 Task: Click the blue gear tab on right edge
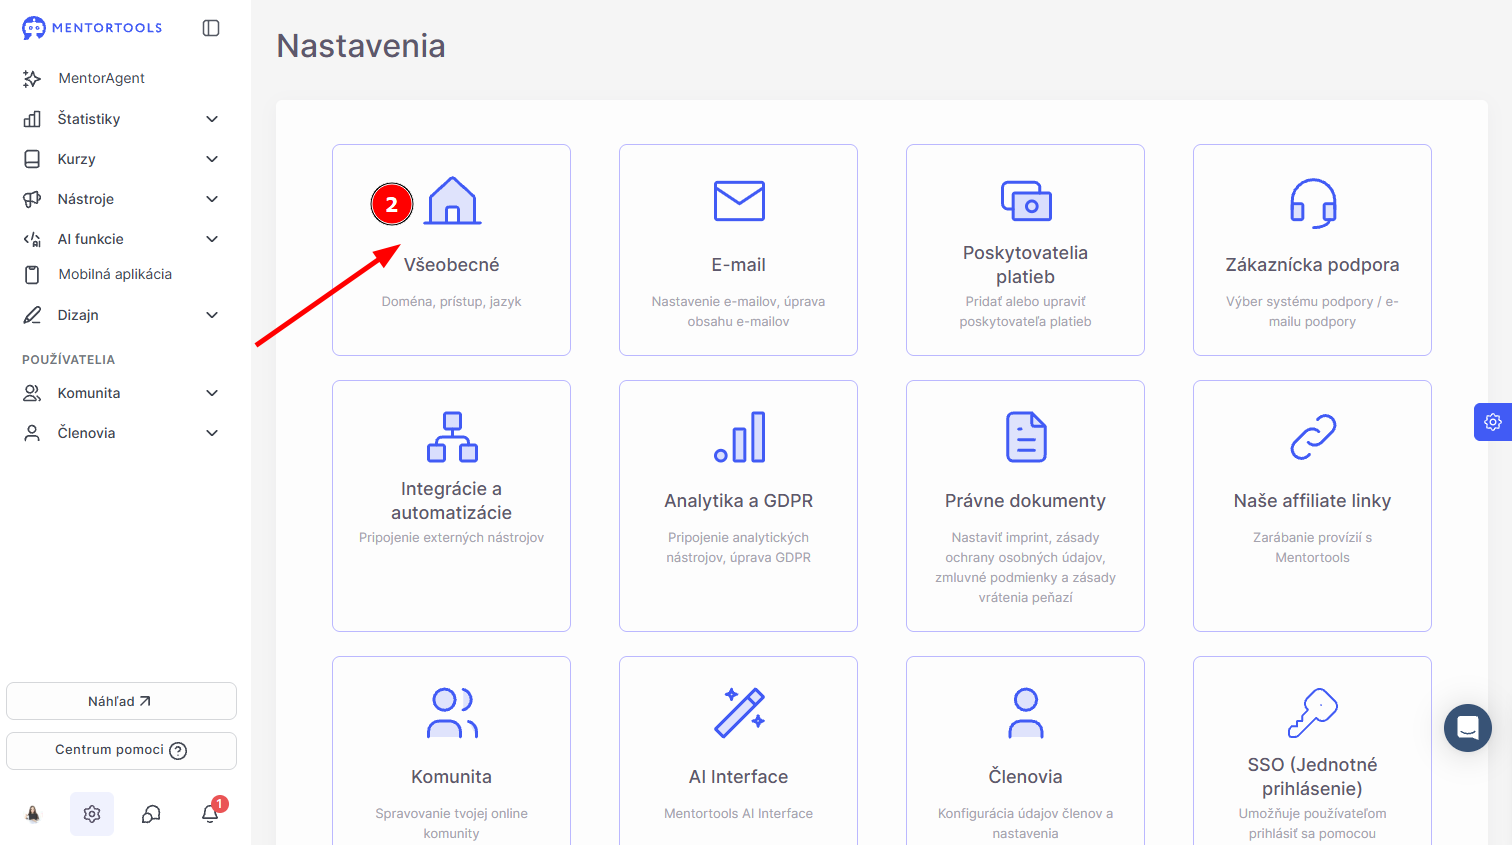click(x=1493, y=422)
